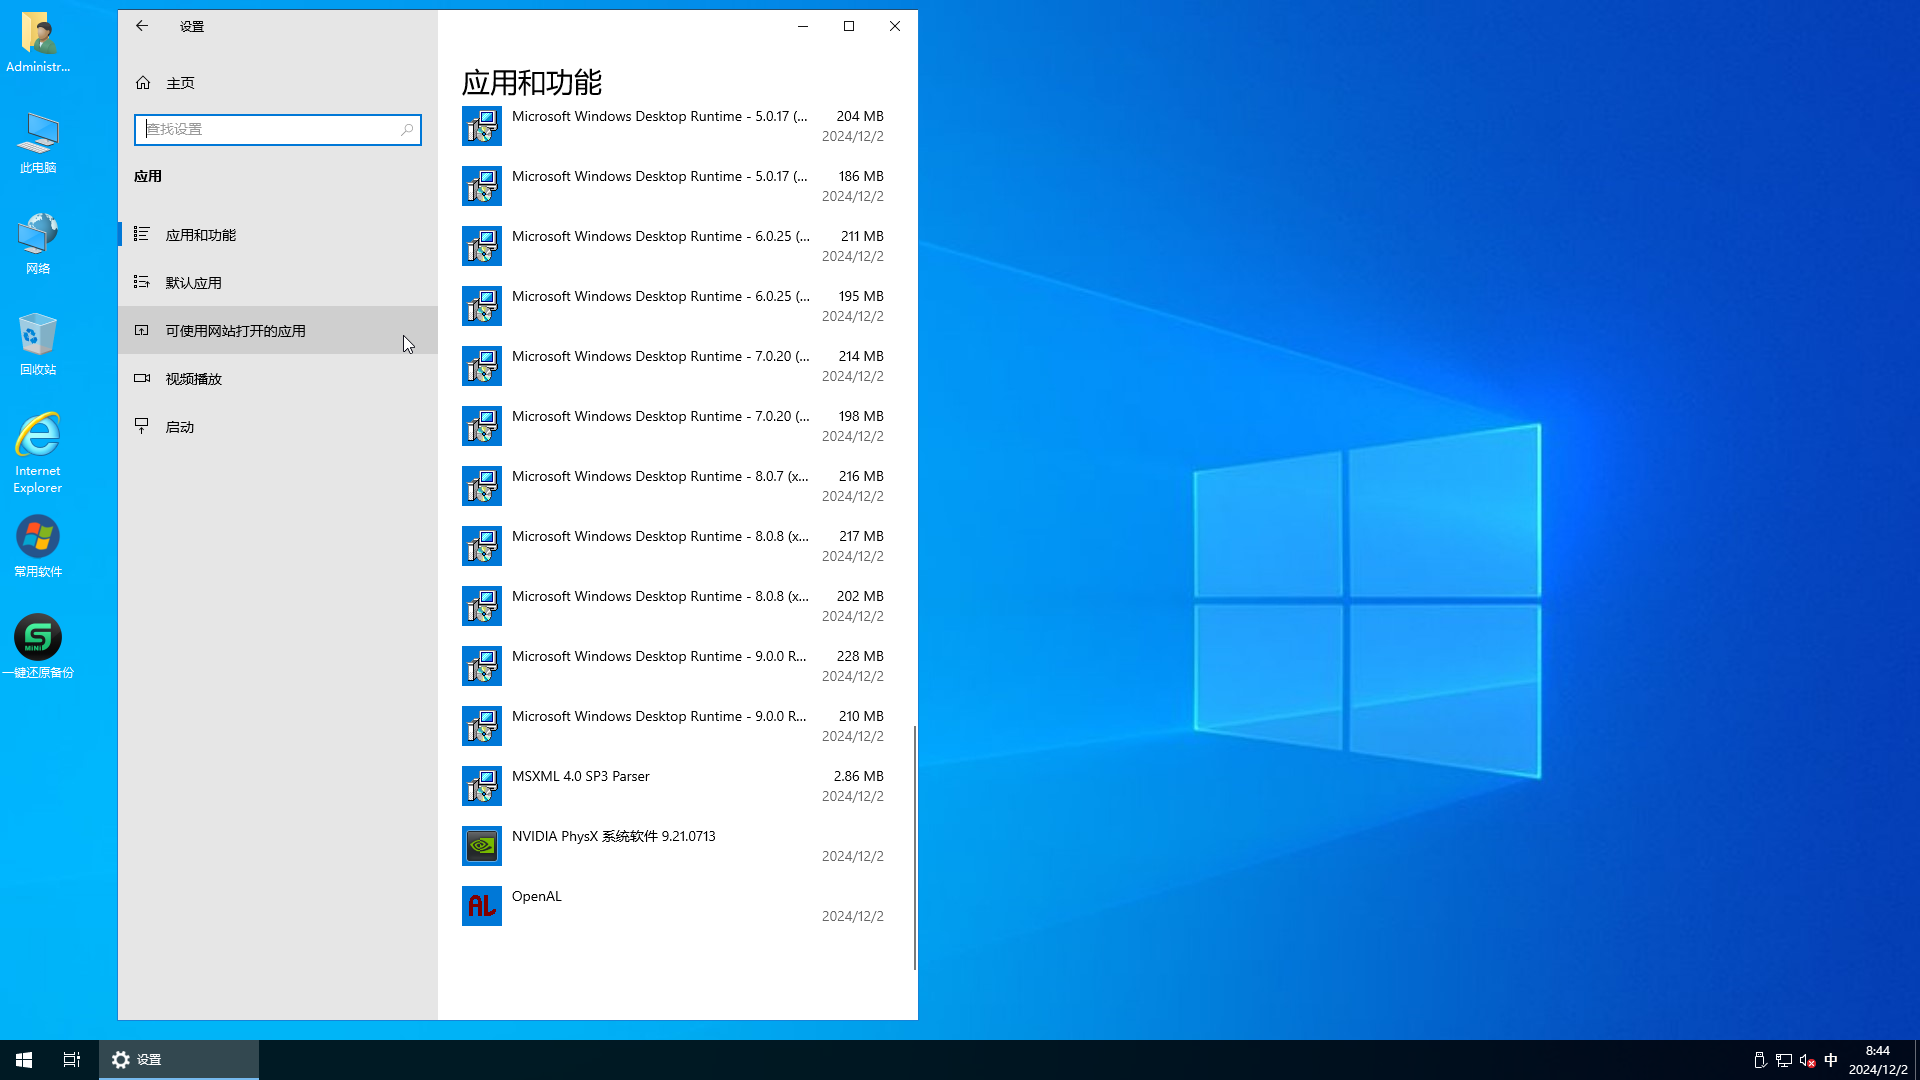Click the OpenAL red AL icon
The image size is (1920, 1080).
point(482,906)
